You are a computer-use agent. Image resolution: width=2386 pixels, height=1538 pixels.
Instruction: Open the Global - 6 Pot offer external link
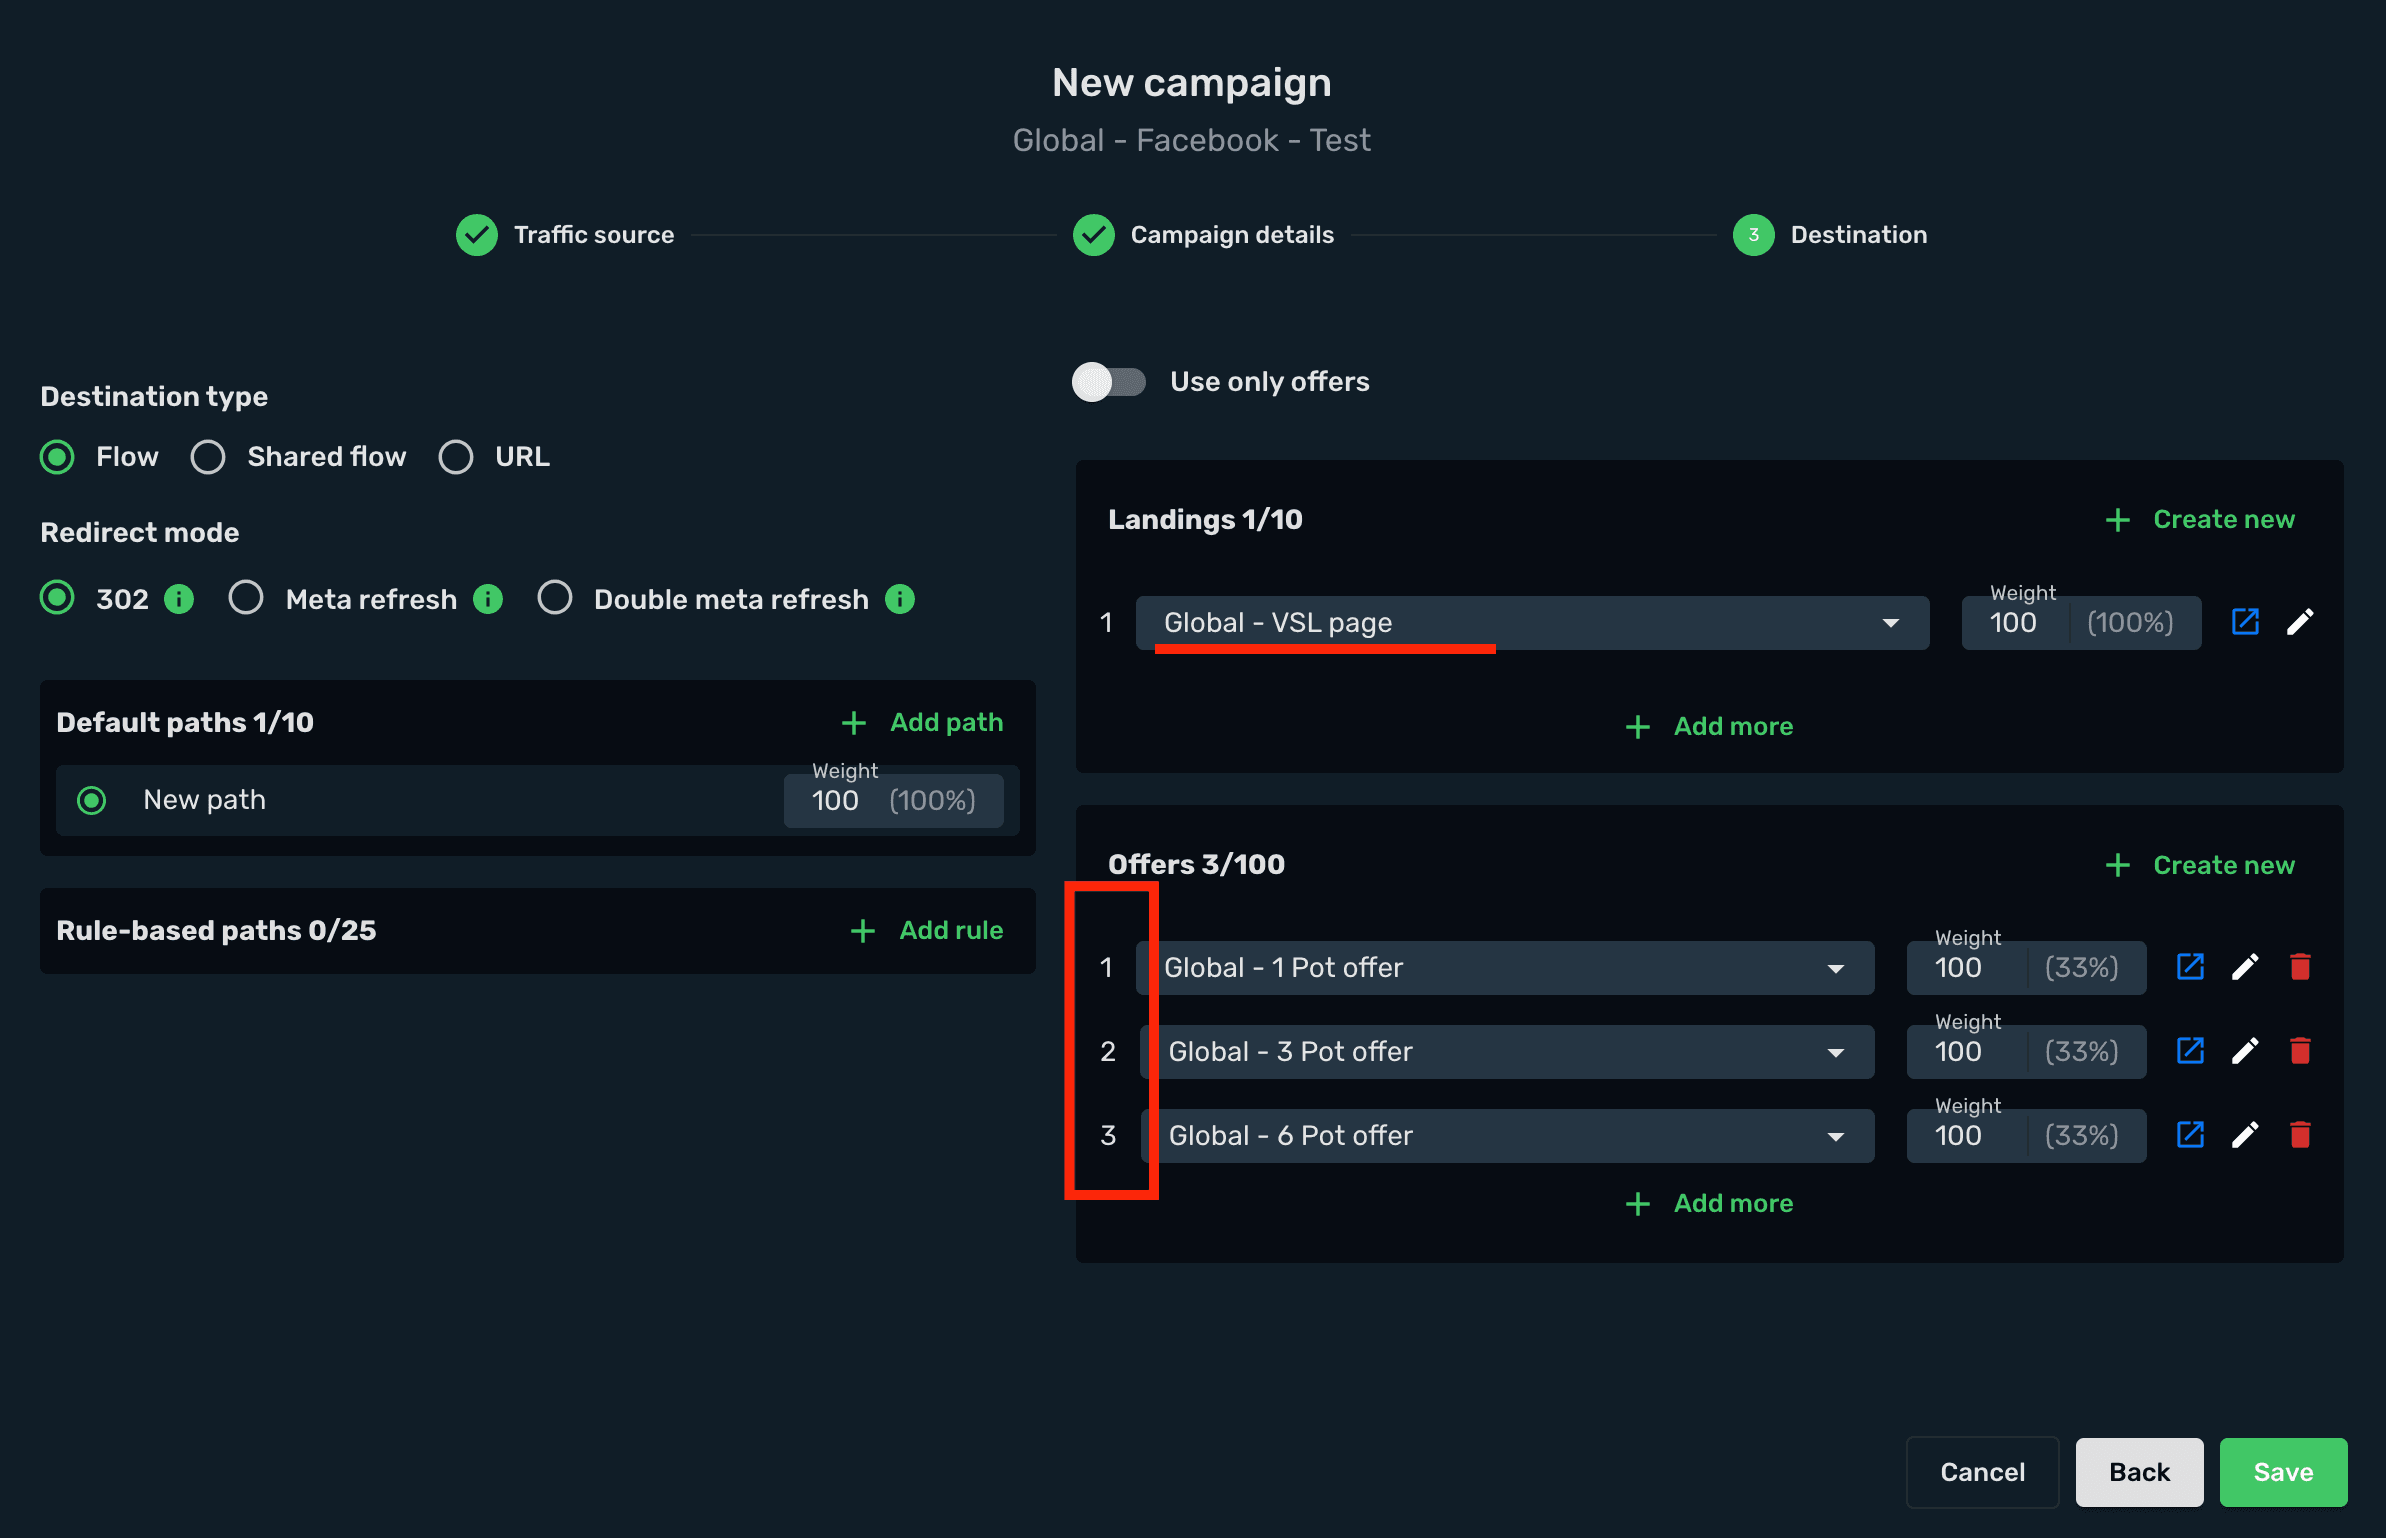coord(2190,1135)
